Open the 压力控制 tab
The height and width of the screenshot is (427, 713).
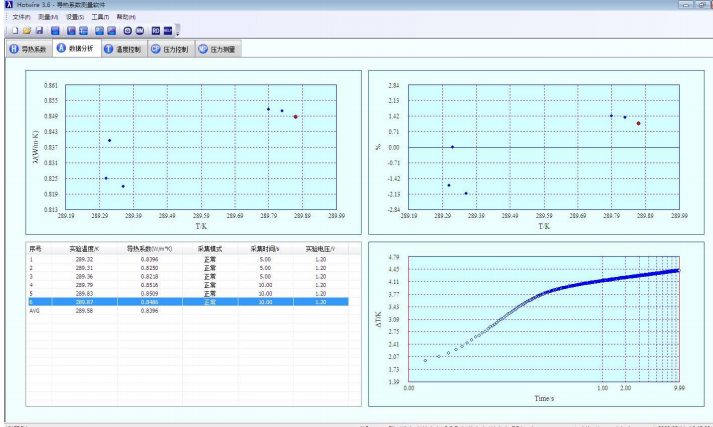[171, 49]
